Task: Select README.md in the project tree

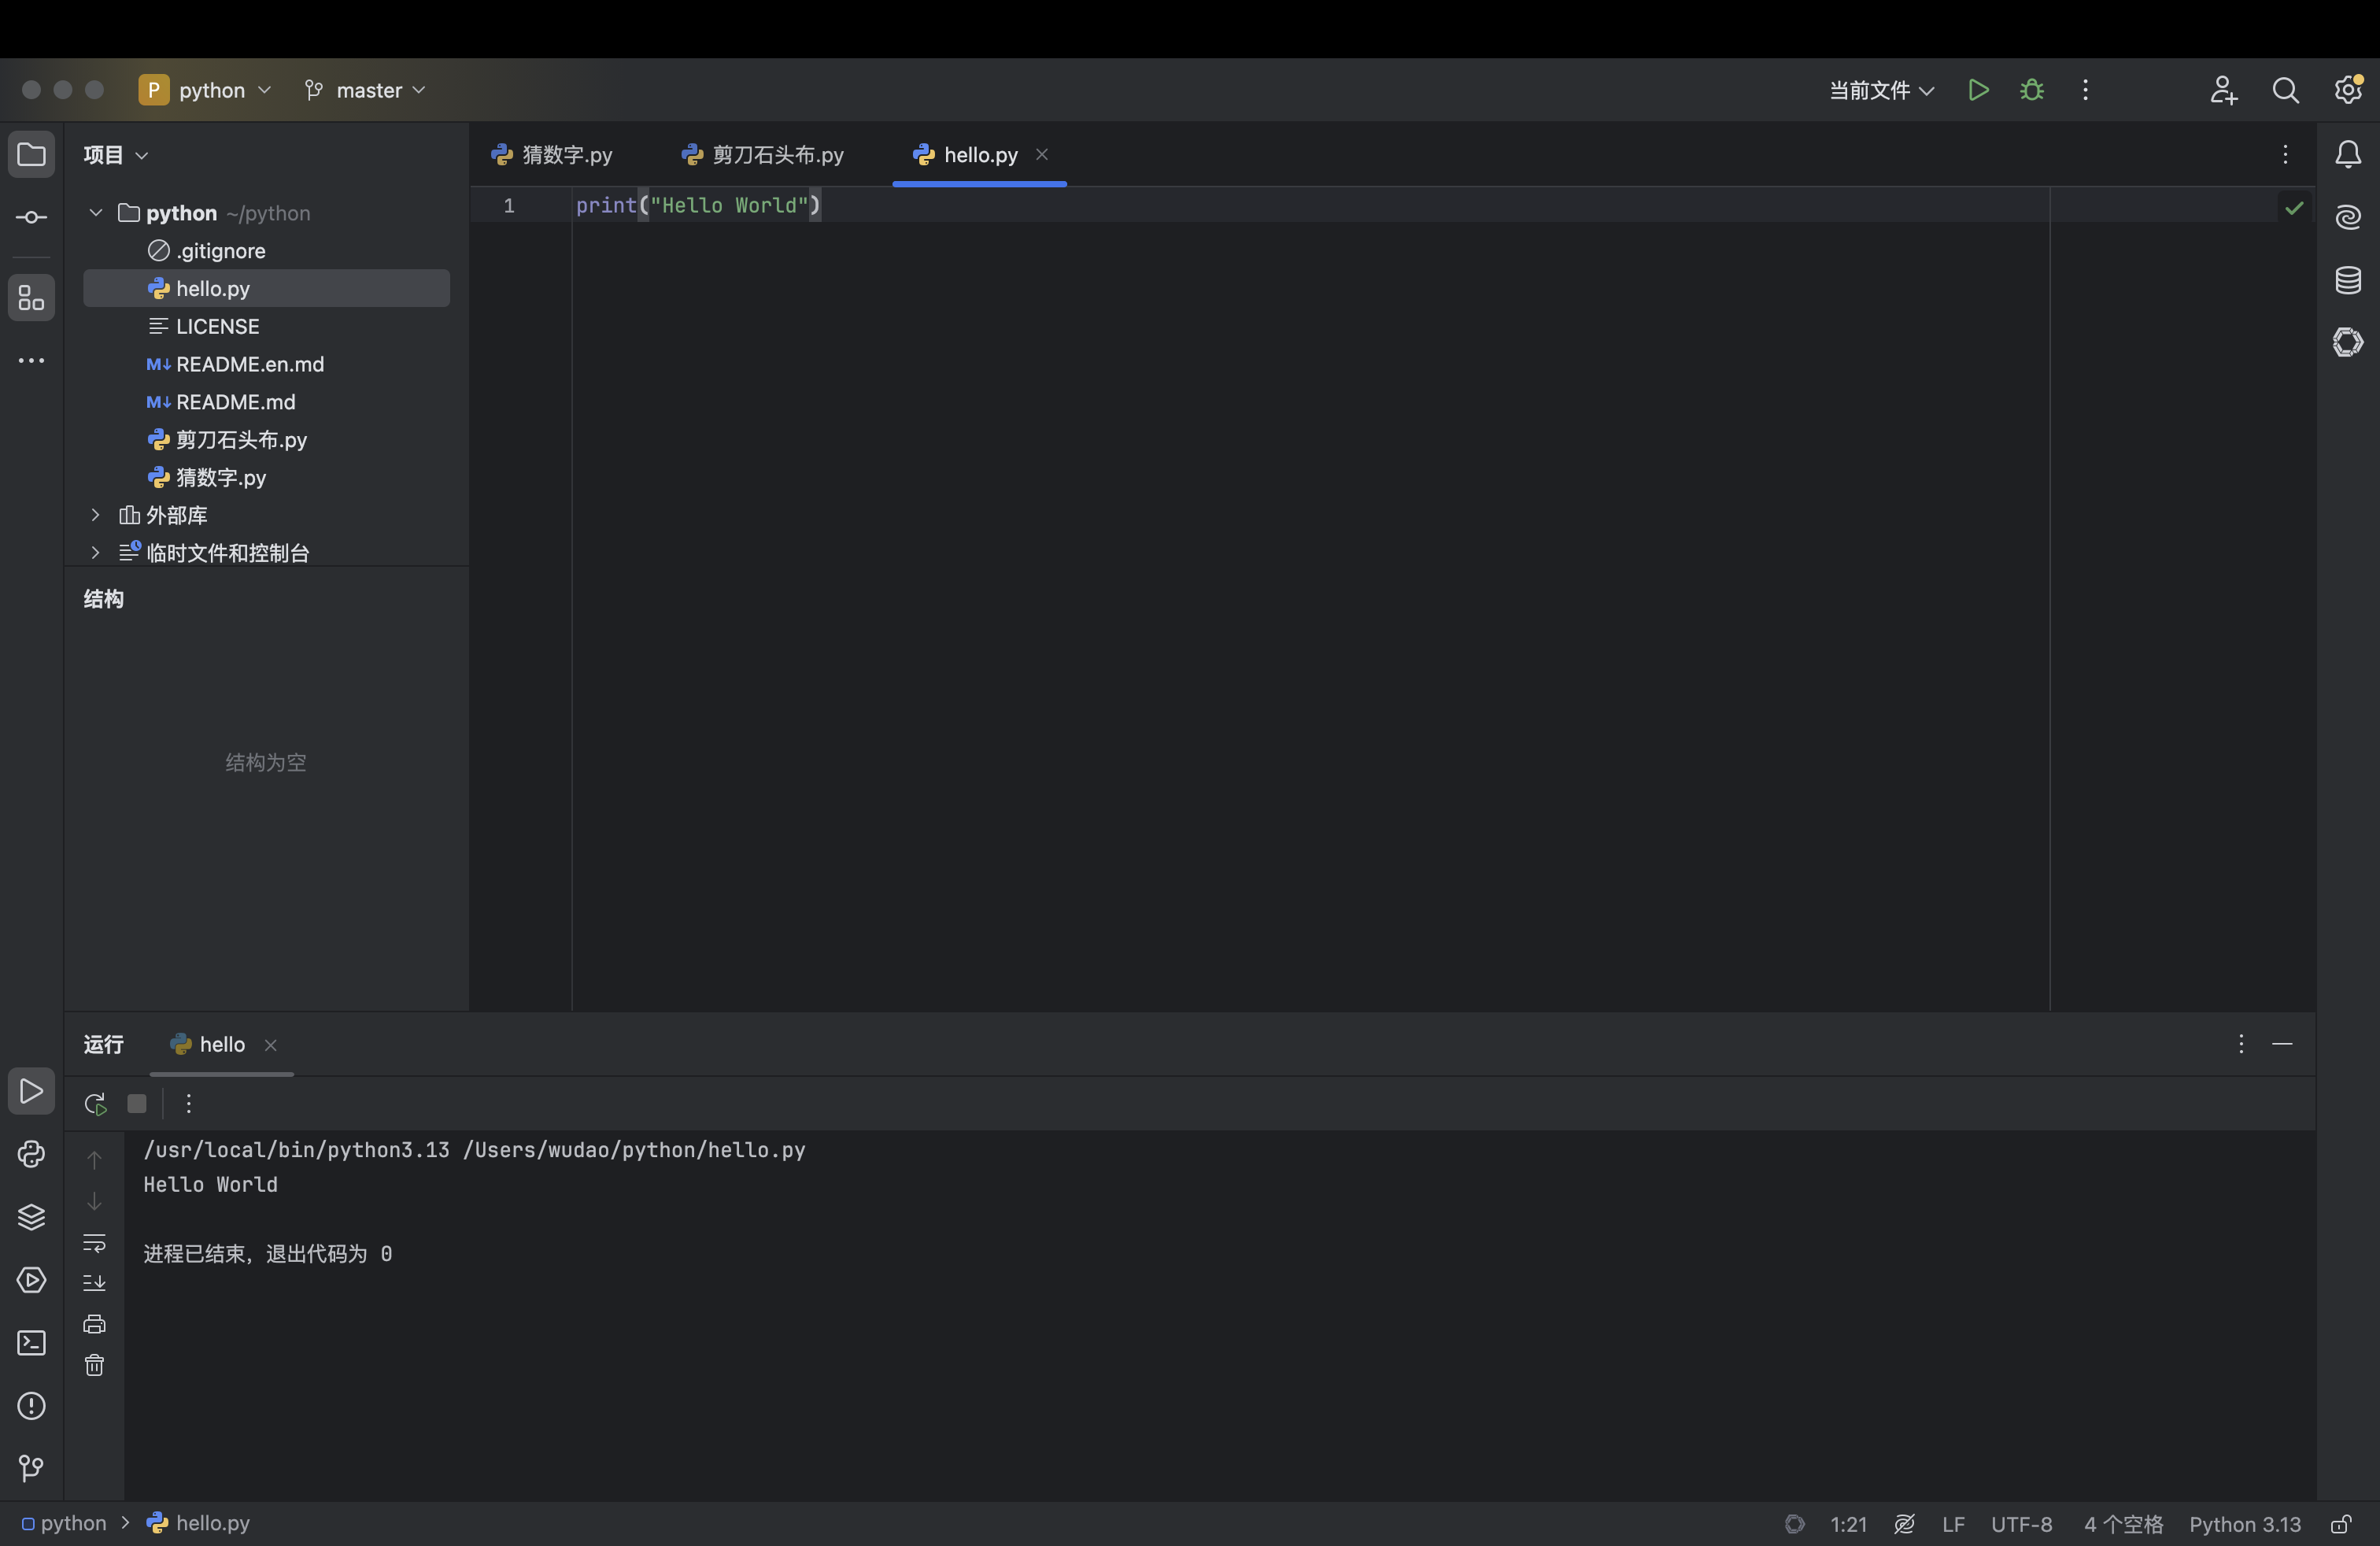Action: click(235, 402)
